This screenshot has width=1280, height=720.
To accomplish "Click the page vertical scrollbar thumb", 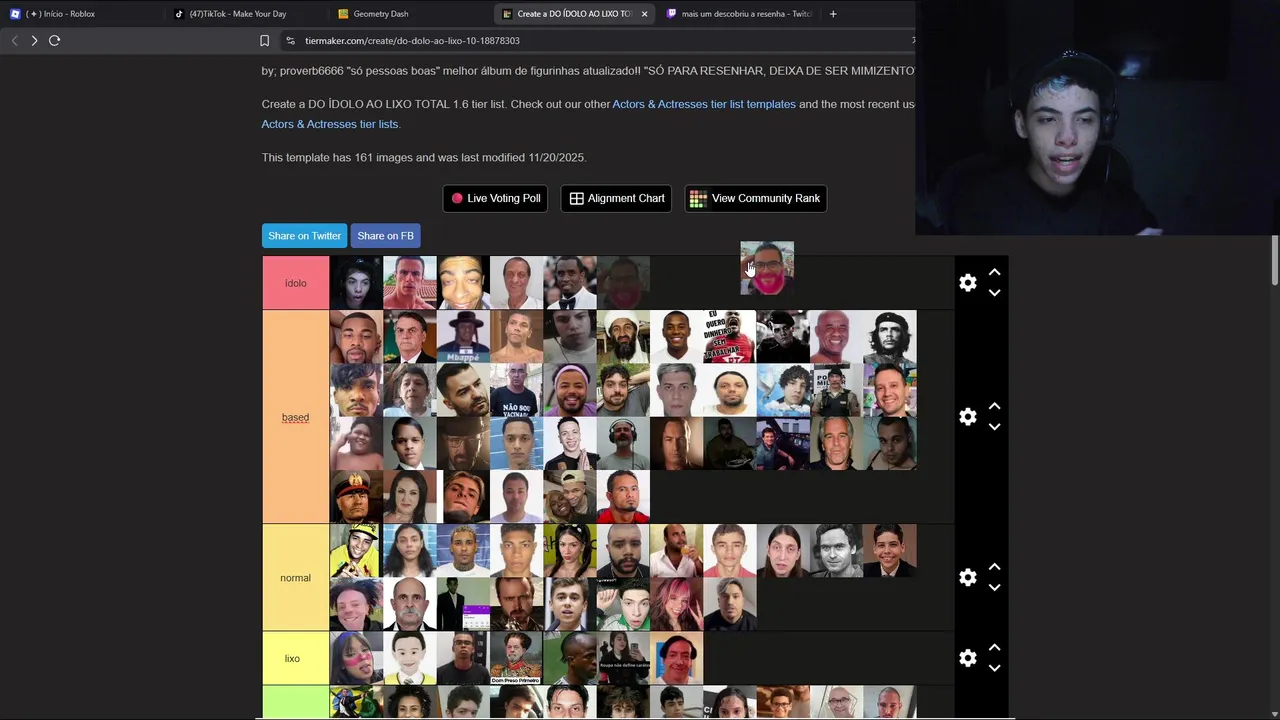I will click(x=1275, y=260).
